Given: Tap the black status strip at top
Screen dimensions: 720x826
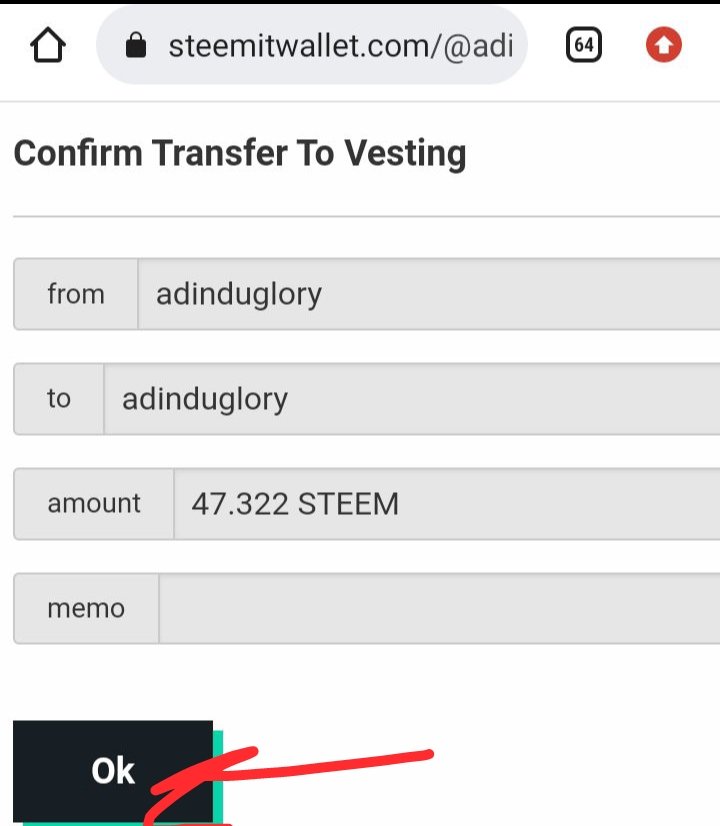Looking at the screenshot, I should point(360,3).
